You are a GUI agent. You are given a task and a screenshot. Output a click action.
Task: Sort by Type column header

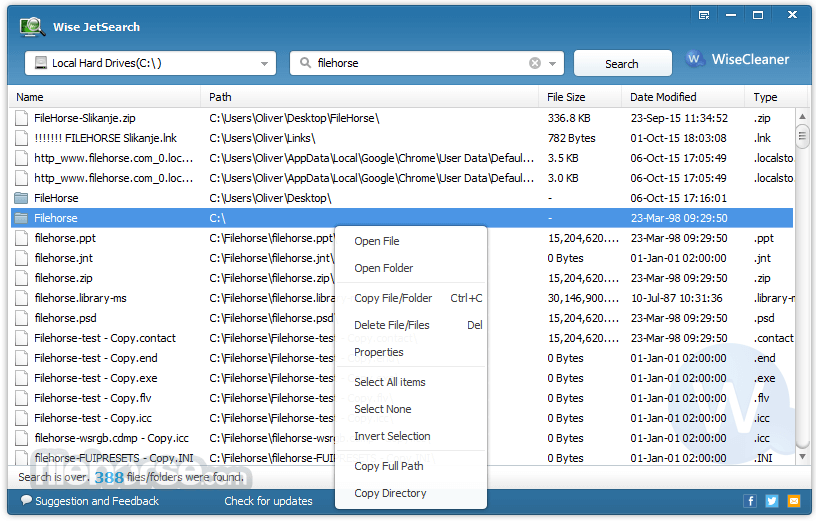click(x=774, y=97)
